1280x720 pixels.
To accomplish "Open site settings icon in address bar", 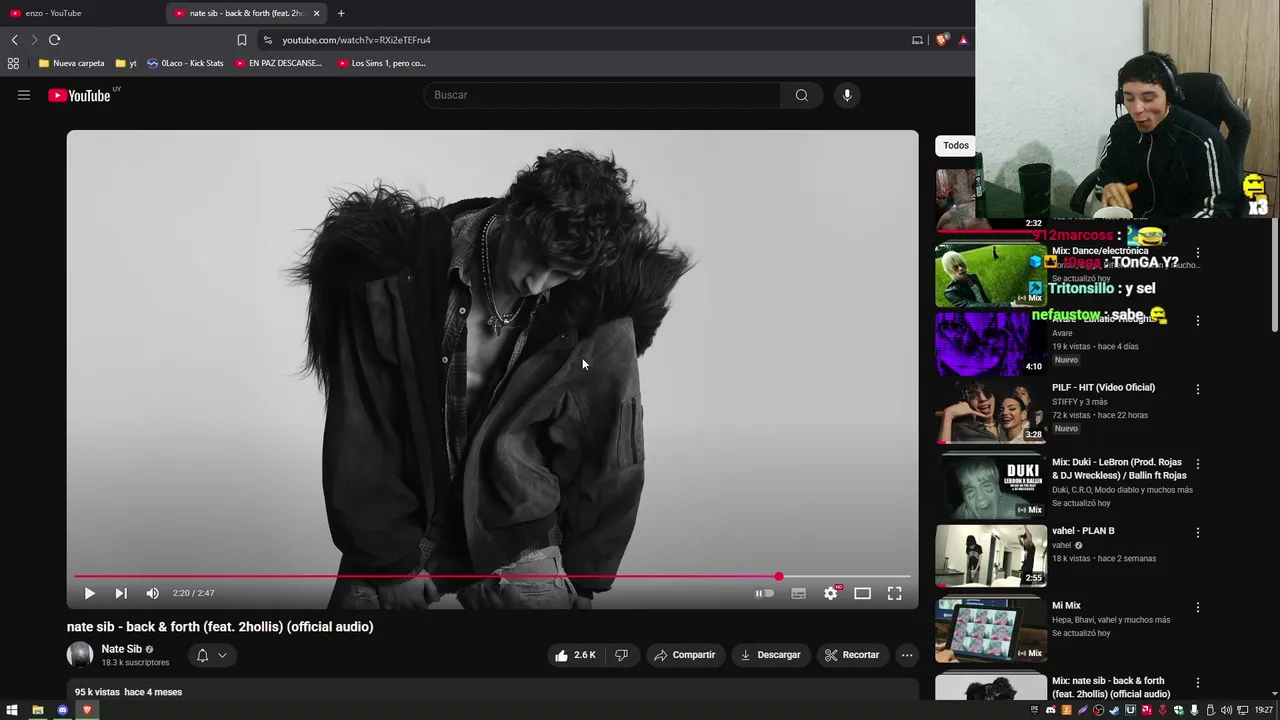I will (267, 40).
